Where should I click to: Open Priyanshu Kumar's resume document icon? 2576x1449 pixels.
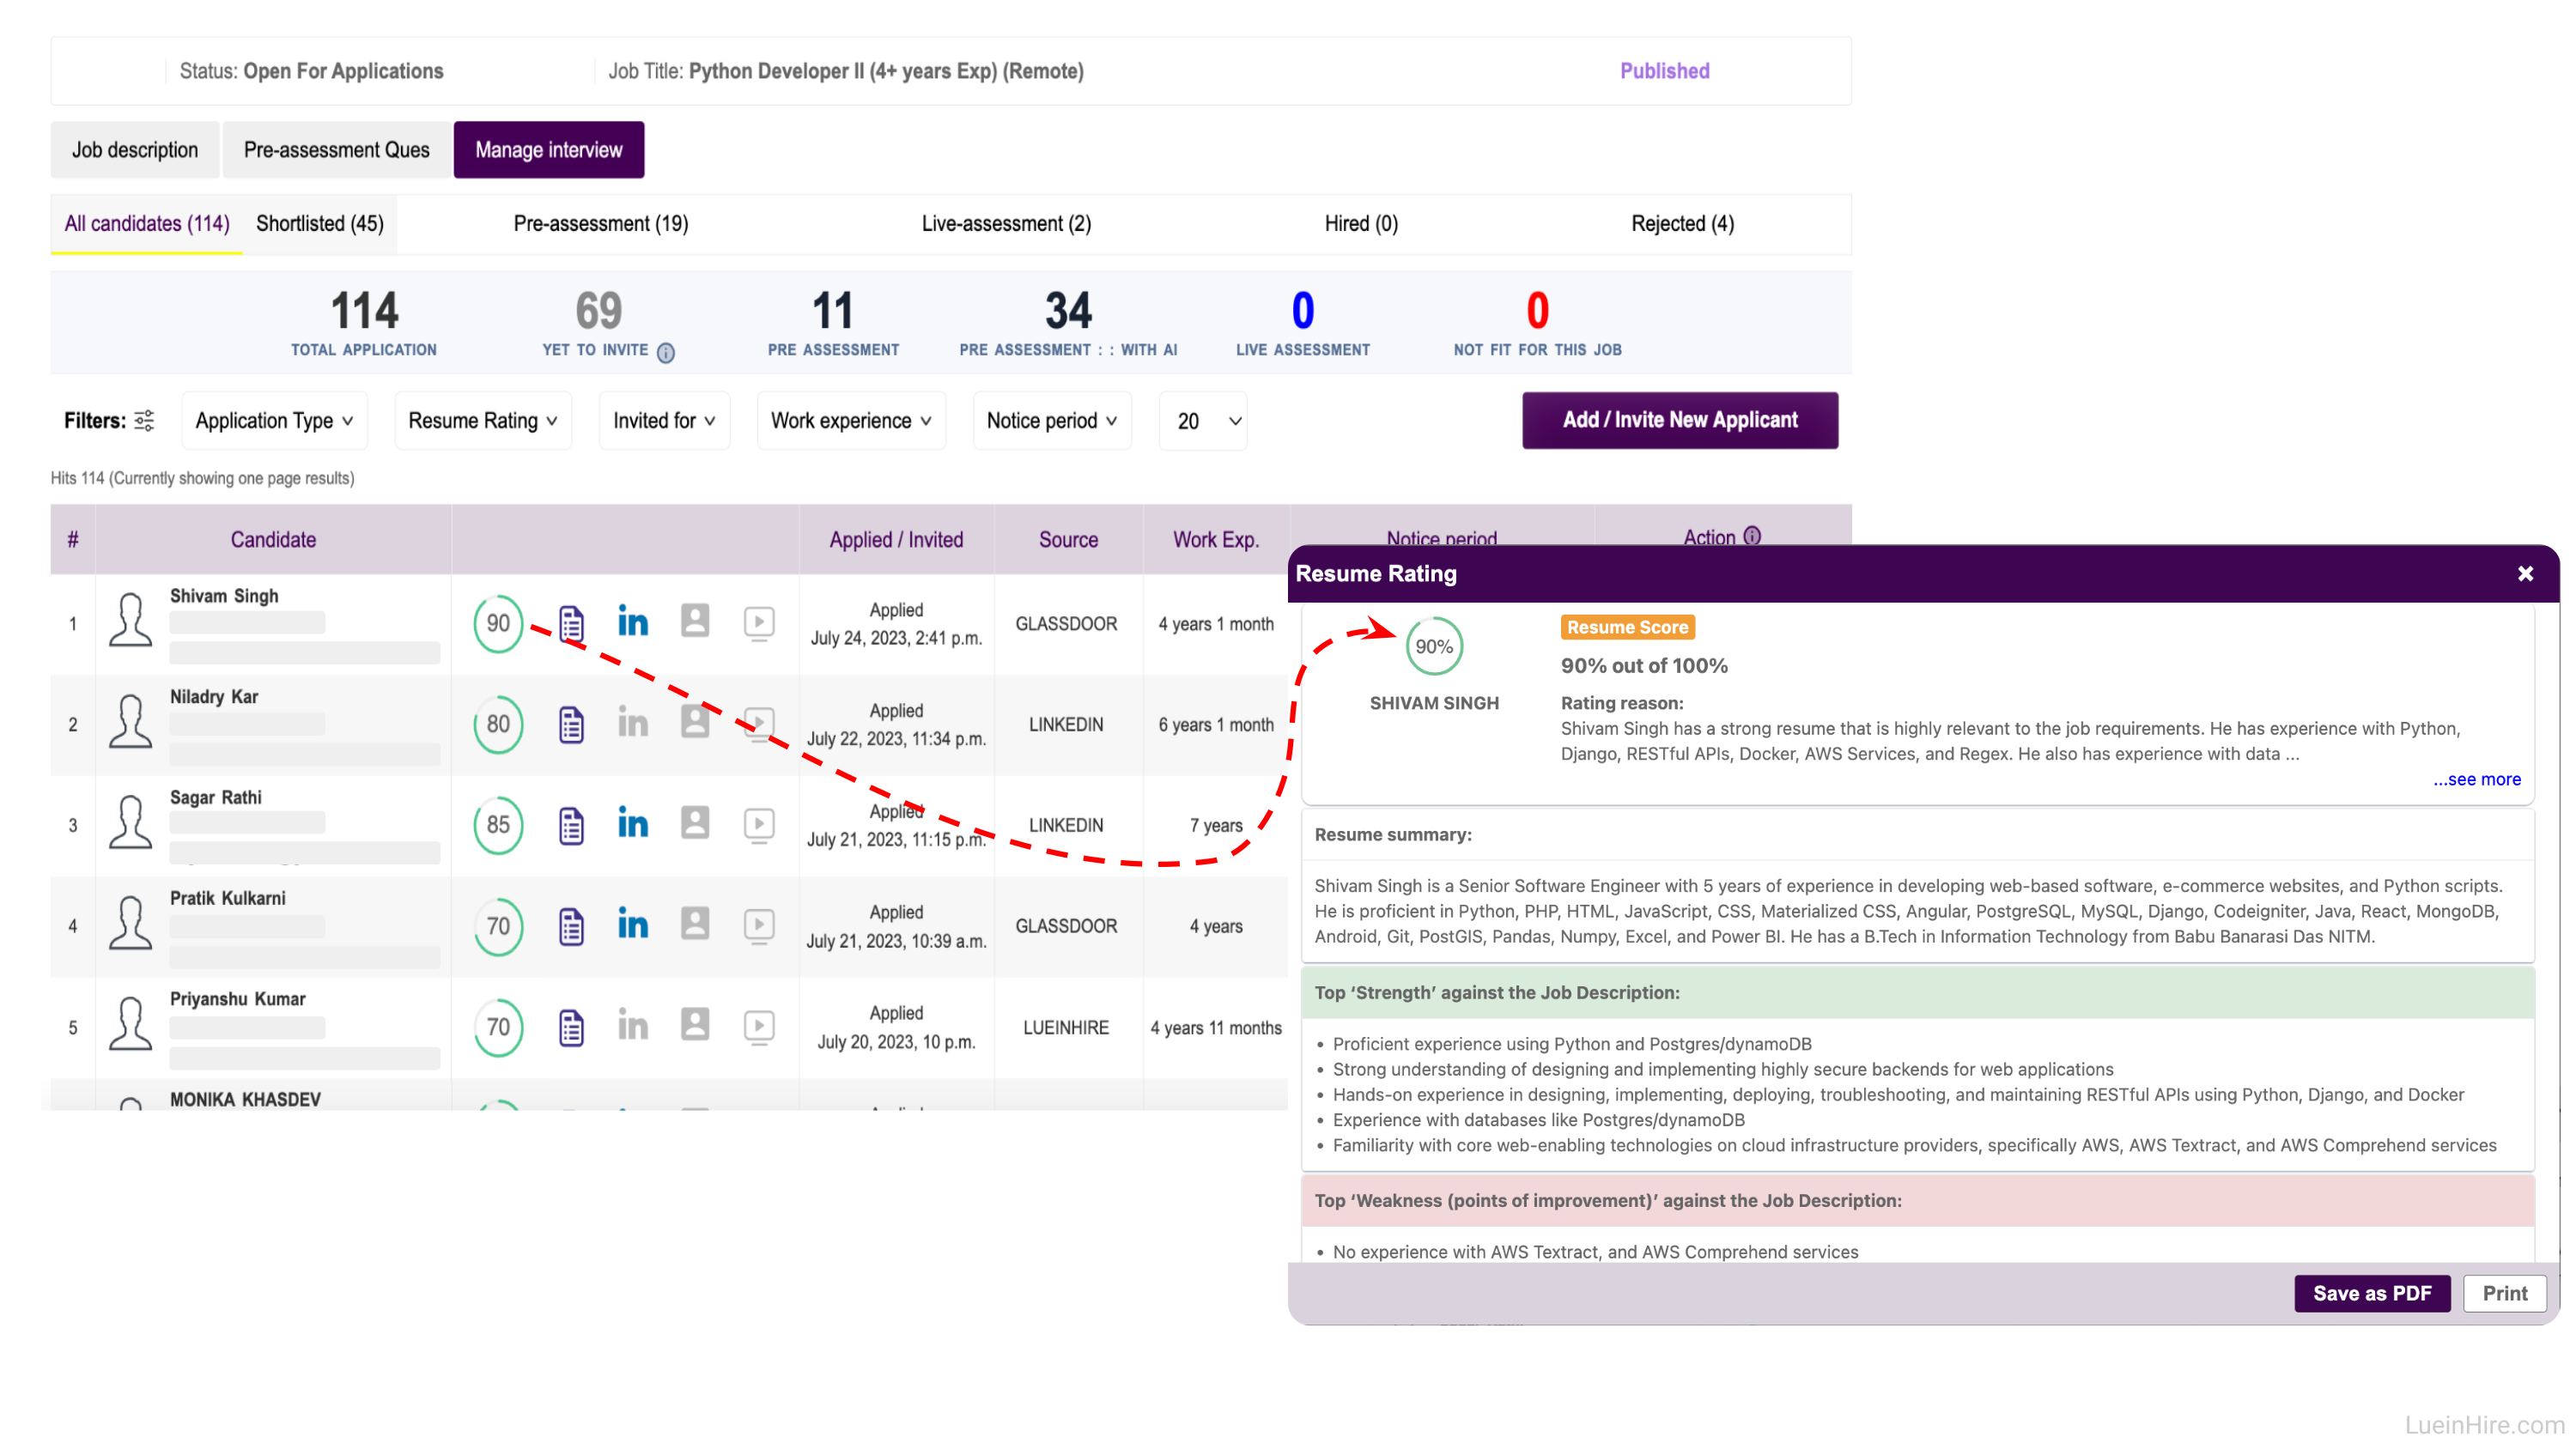(x=571, y=1027)
